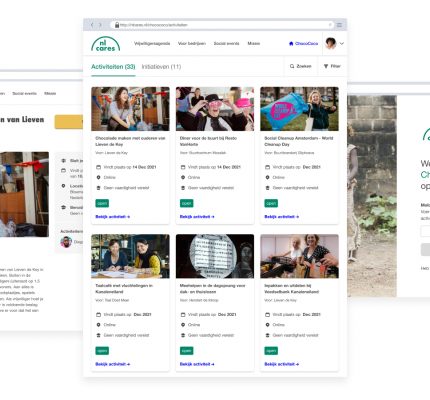430x400 pixels.
Task: Click location pin on Chocolade maken card
Action: coord(98,177)
